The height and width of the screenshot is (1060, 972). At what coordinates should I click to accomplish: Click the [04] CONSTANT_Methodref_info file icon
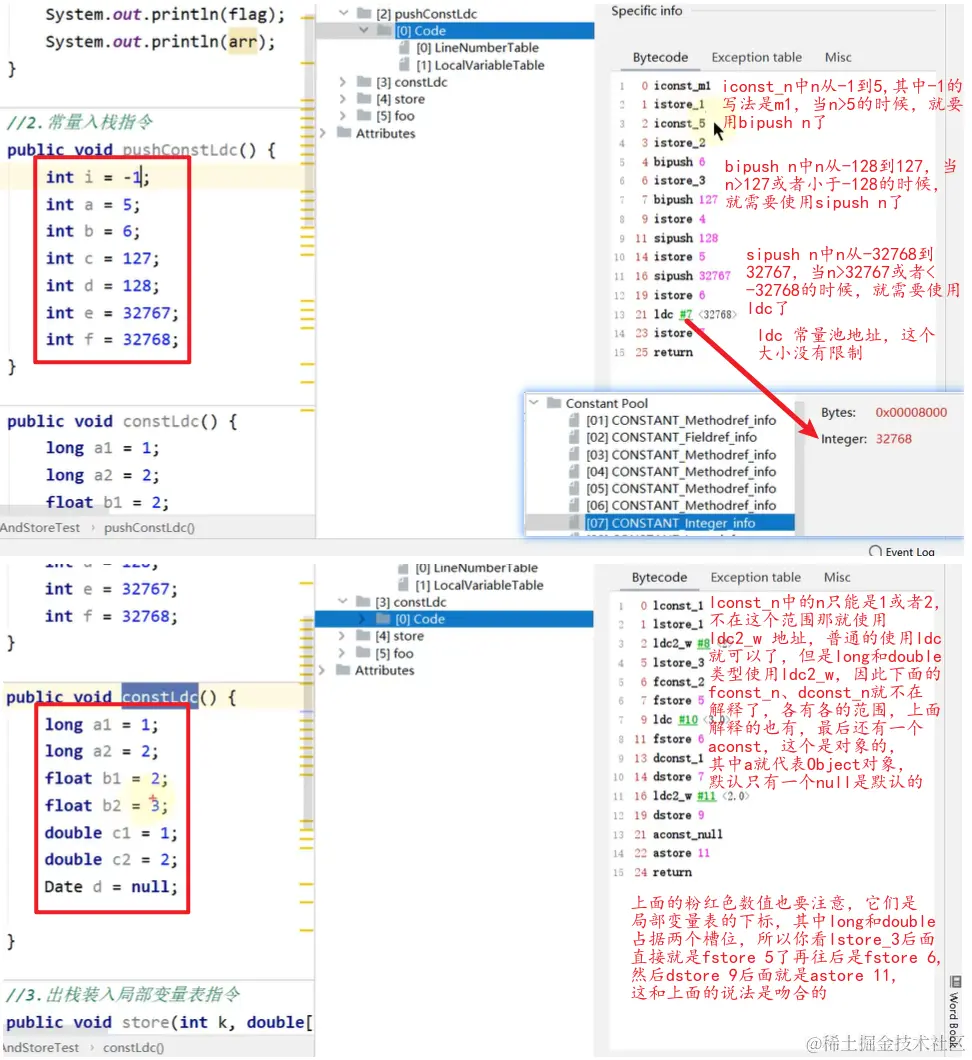tap(574, 471)
